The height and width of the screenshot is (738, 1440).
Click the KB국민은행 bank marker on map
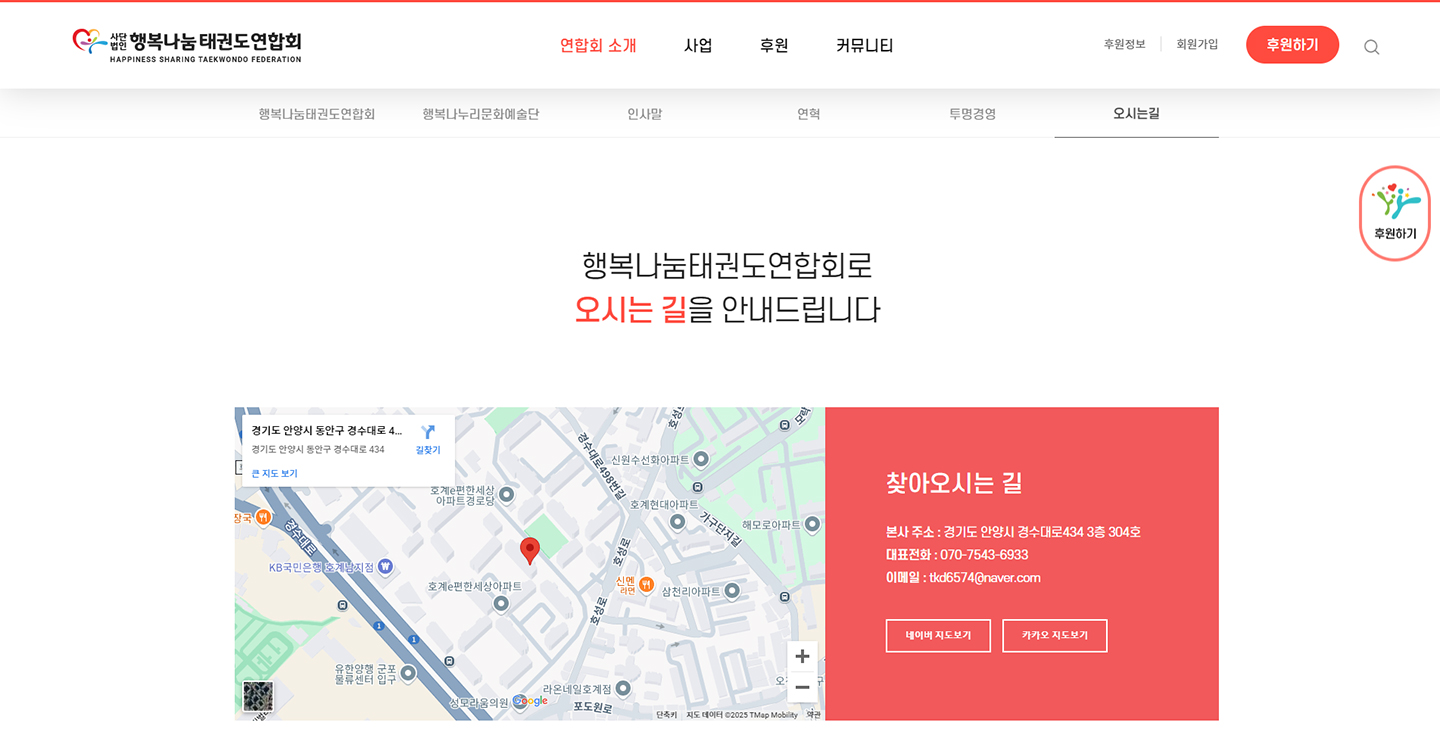click(385, 567)
